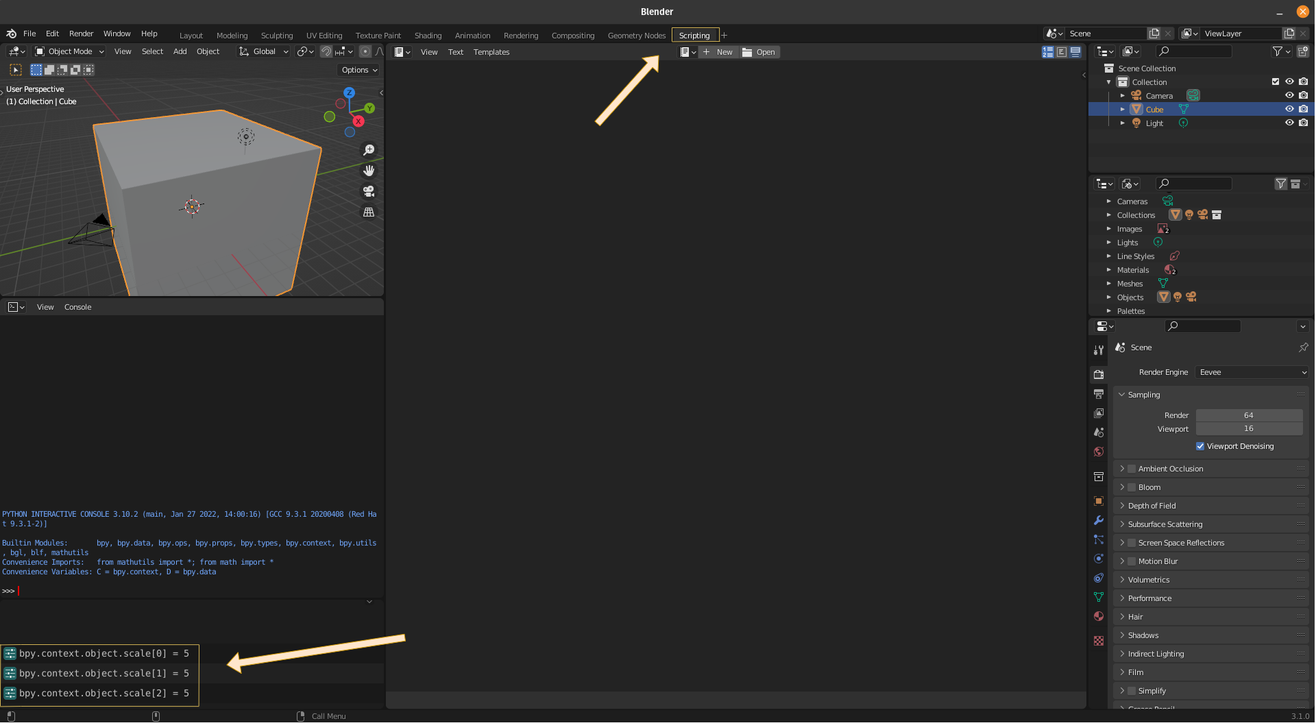Open the Tool Properties screwdriver icon

(1098, 349)
